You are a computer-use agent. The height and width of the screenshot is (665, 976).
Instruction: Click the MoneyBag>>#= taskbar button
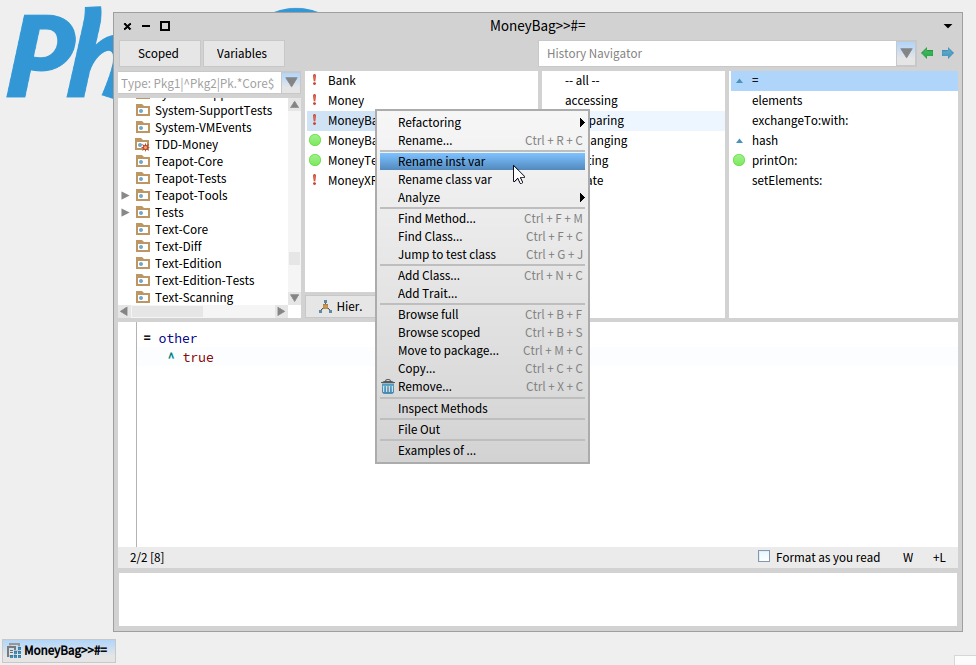coord(59,651)
